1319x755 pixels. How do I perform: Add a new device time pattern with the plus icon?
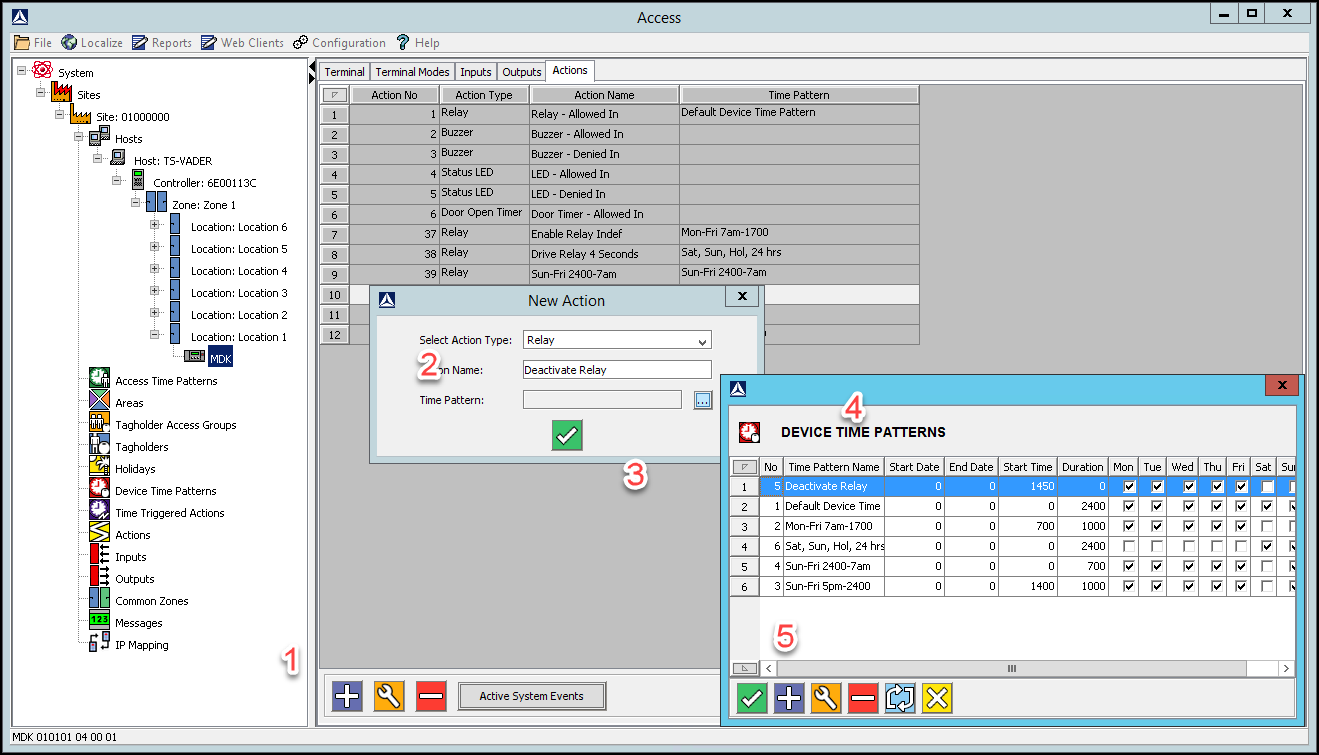click(789, 698)
